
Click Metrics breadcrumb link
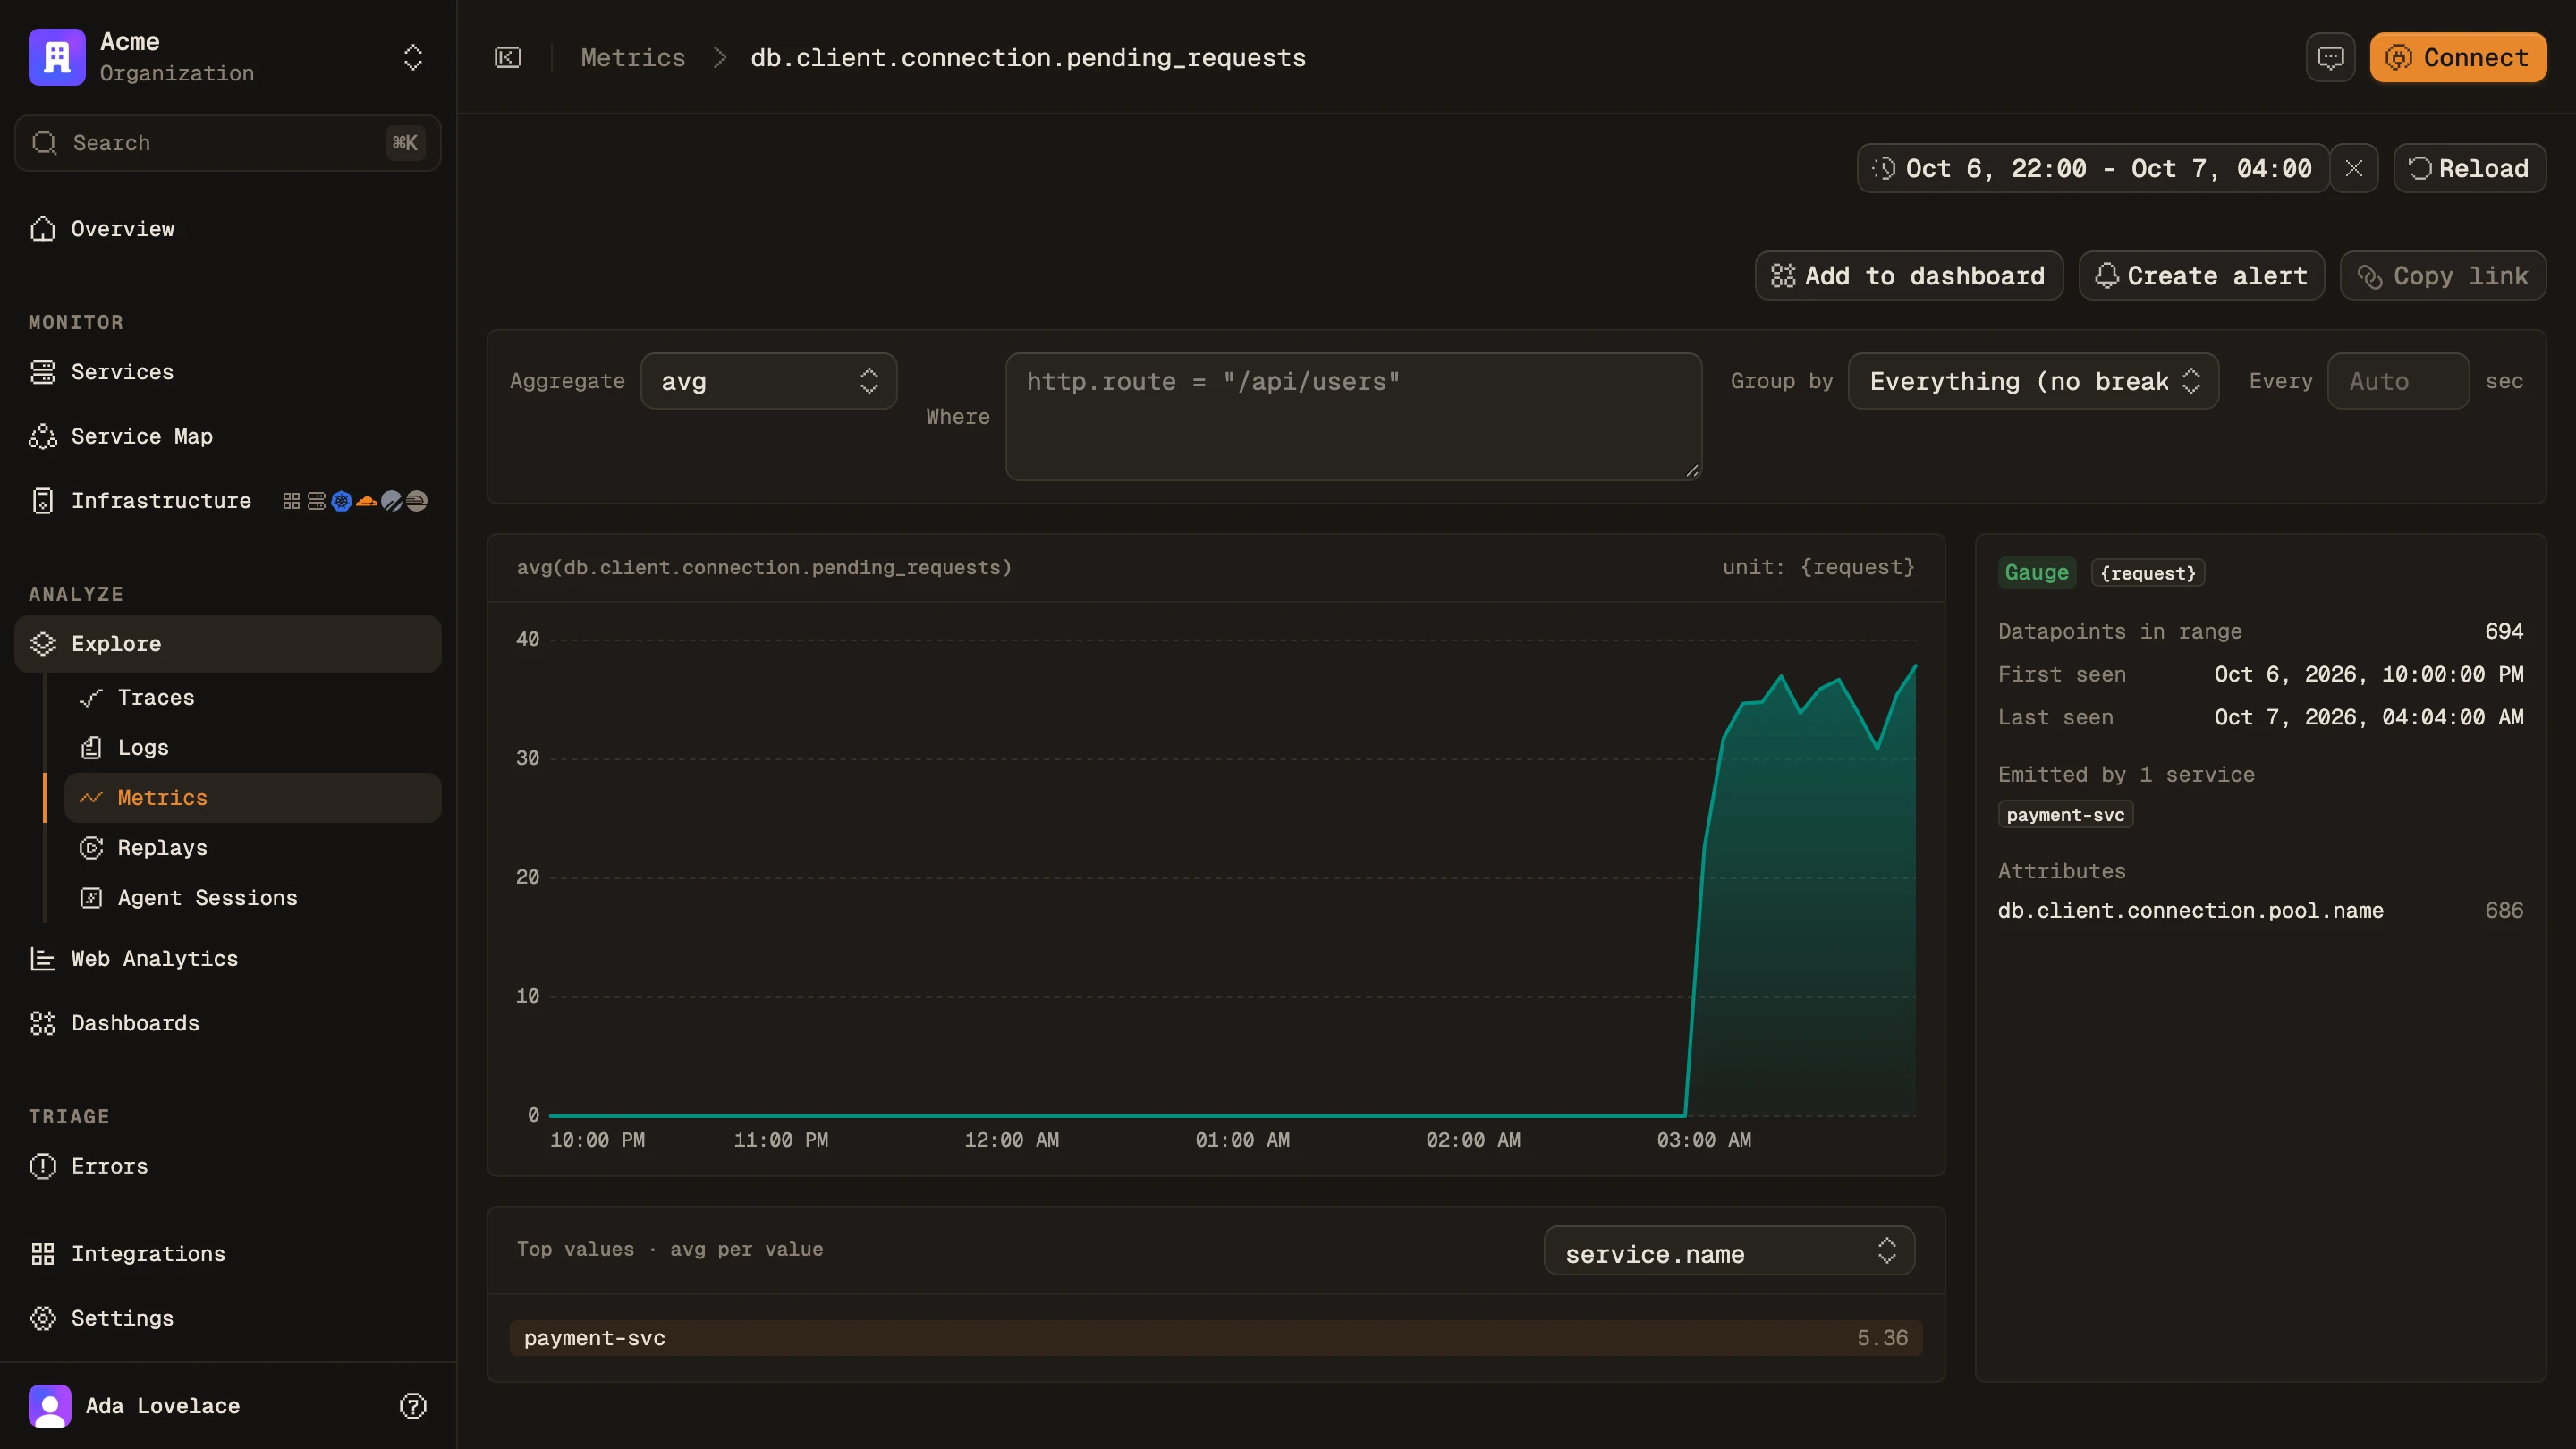pos(633,57)
